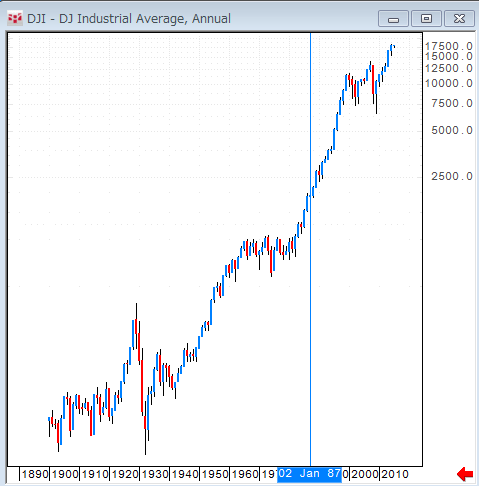Screen dimensions: 479x486
Task: Minimize the DJI chart window
Action: click(393, 18)
